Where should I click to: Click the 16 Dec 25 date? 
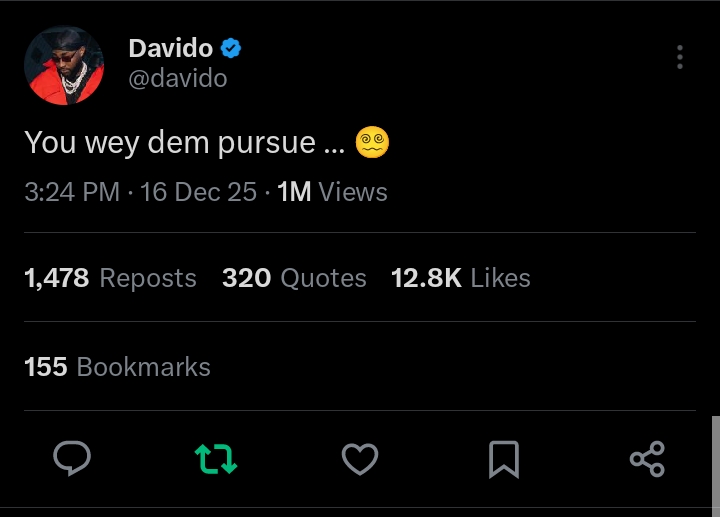(199, 192)
